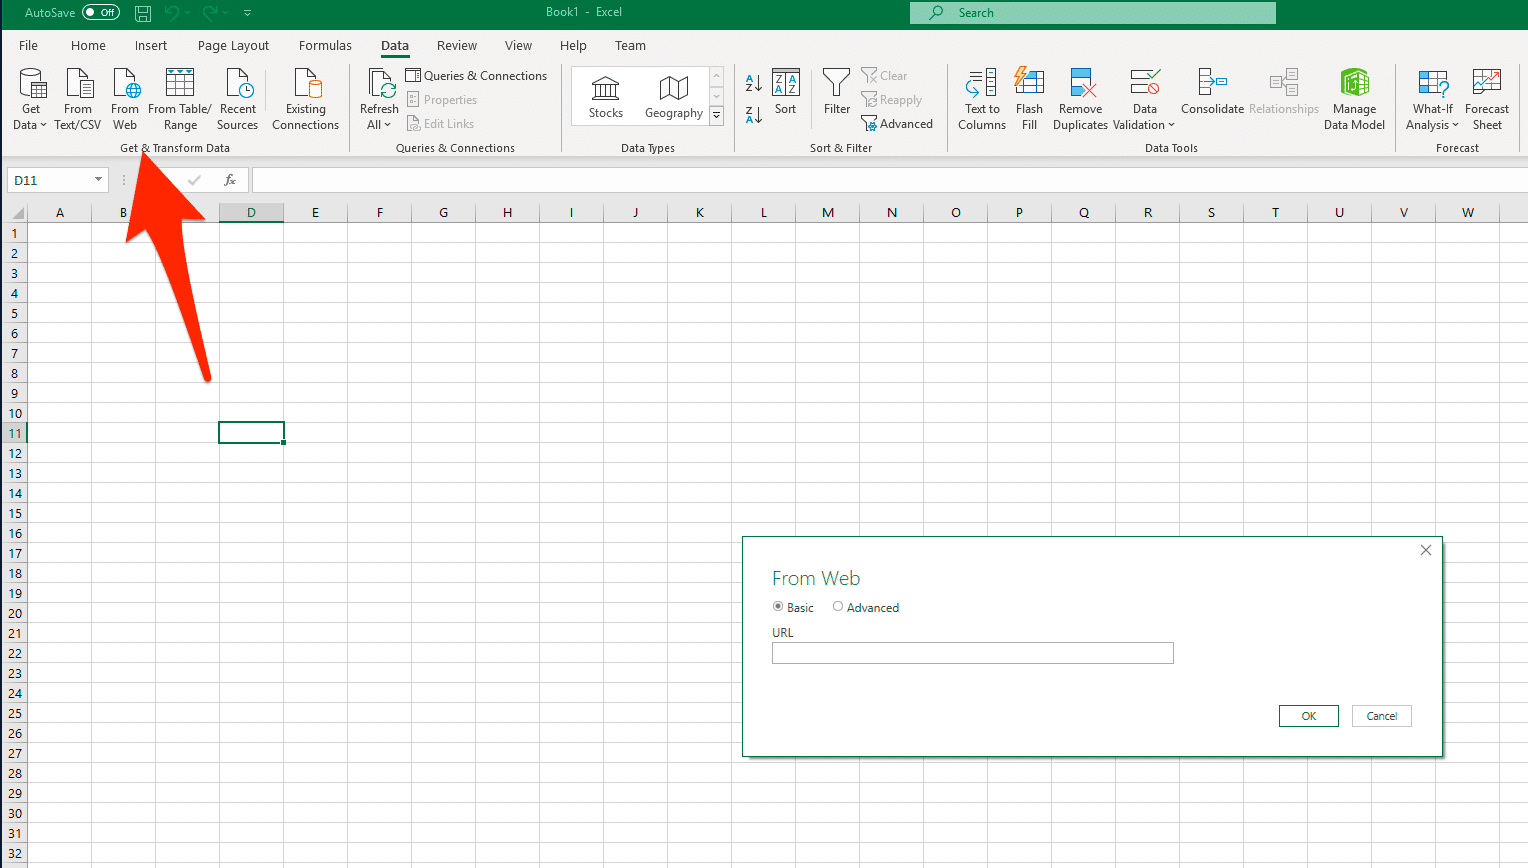The image size is (1528, 868).
Task: Open the Name Box dropdown arrow
Action: click(x=98, y=180)
